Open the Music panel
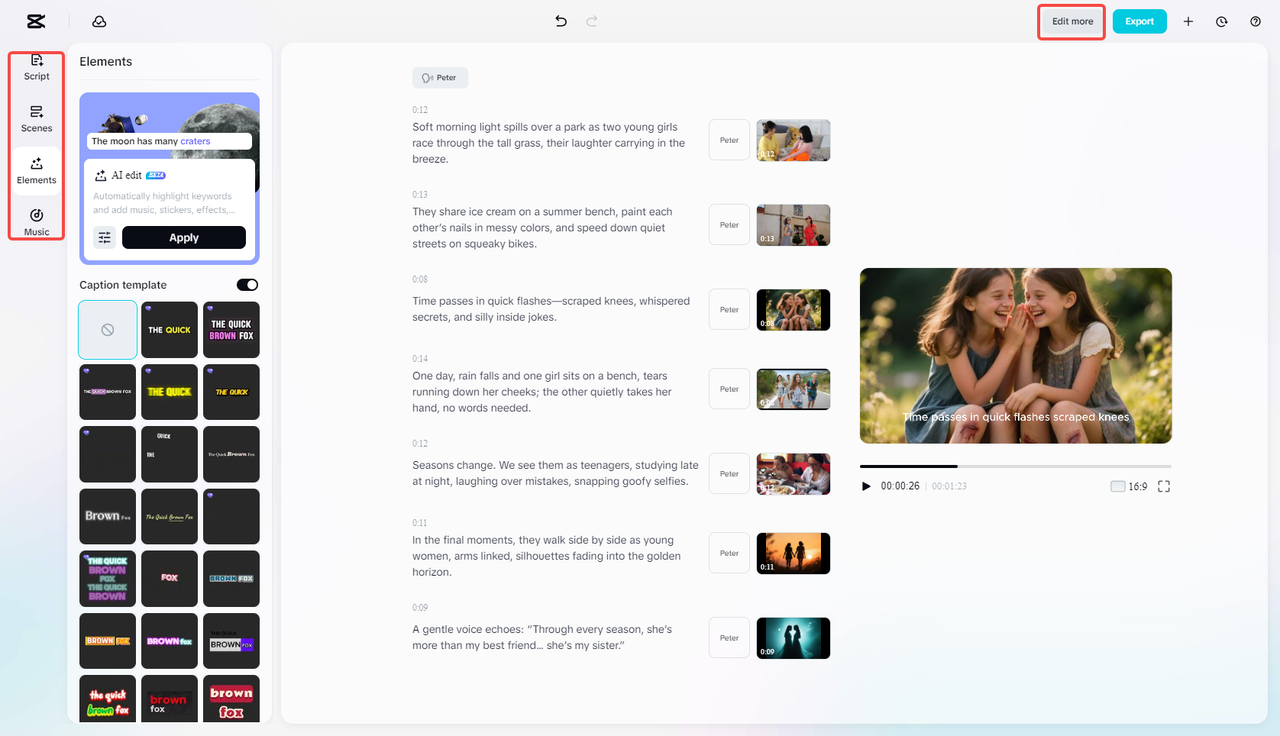1280x736 pixels. [x=36, y=222]
